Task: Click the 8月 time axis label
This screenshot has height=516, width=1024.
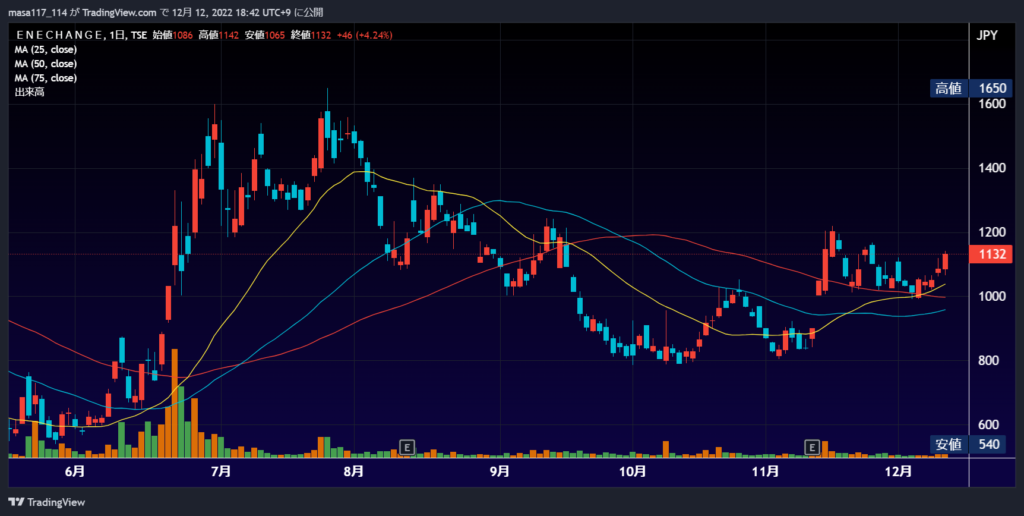Action: click(353, 472)
